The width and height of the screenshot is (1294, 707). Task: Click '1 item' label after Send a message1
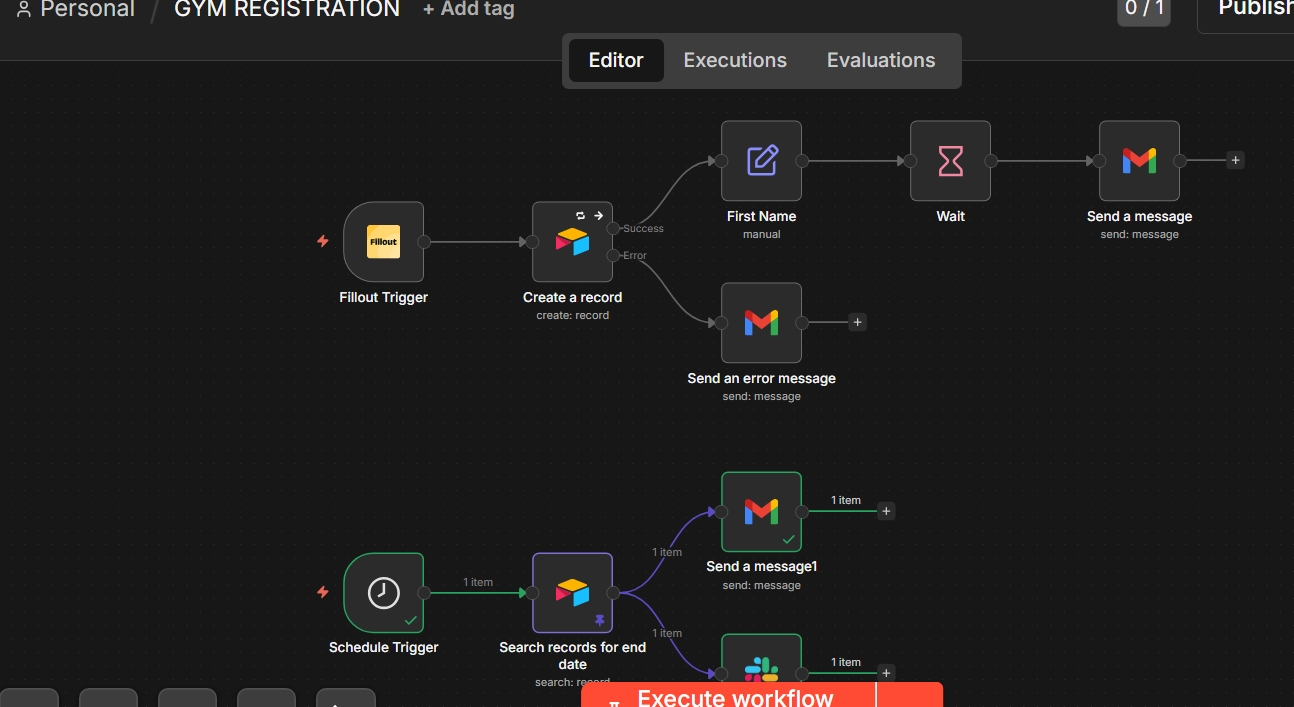(846, 500)
